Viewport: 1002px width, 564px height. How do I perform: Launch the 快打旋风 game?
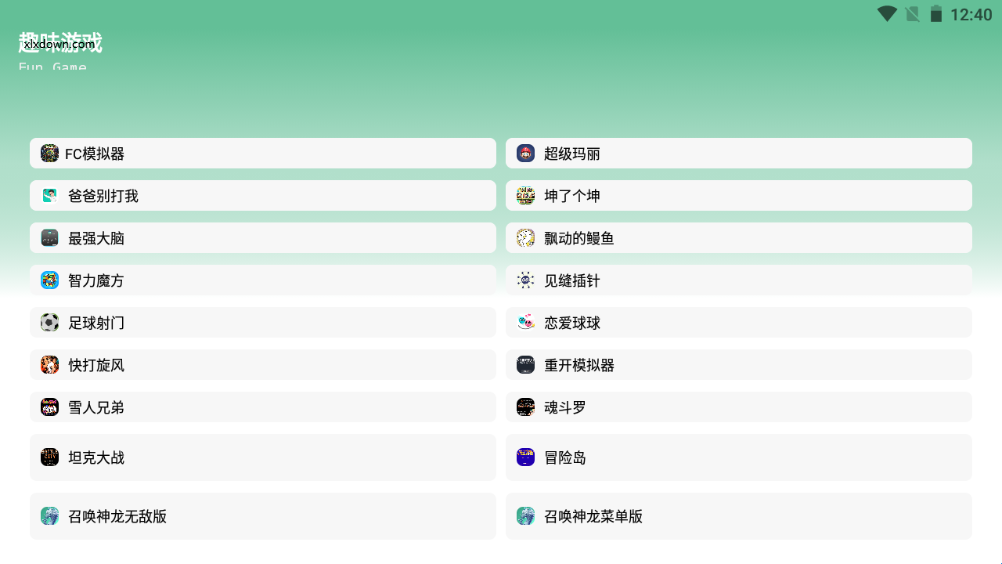click(x=263, y=365)
